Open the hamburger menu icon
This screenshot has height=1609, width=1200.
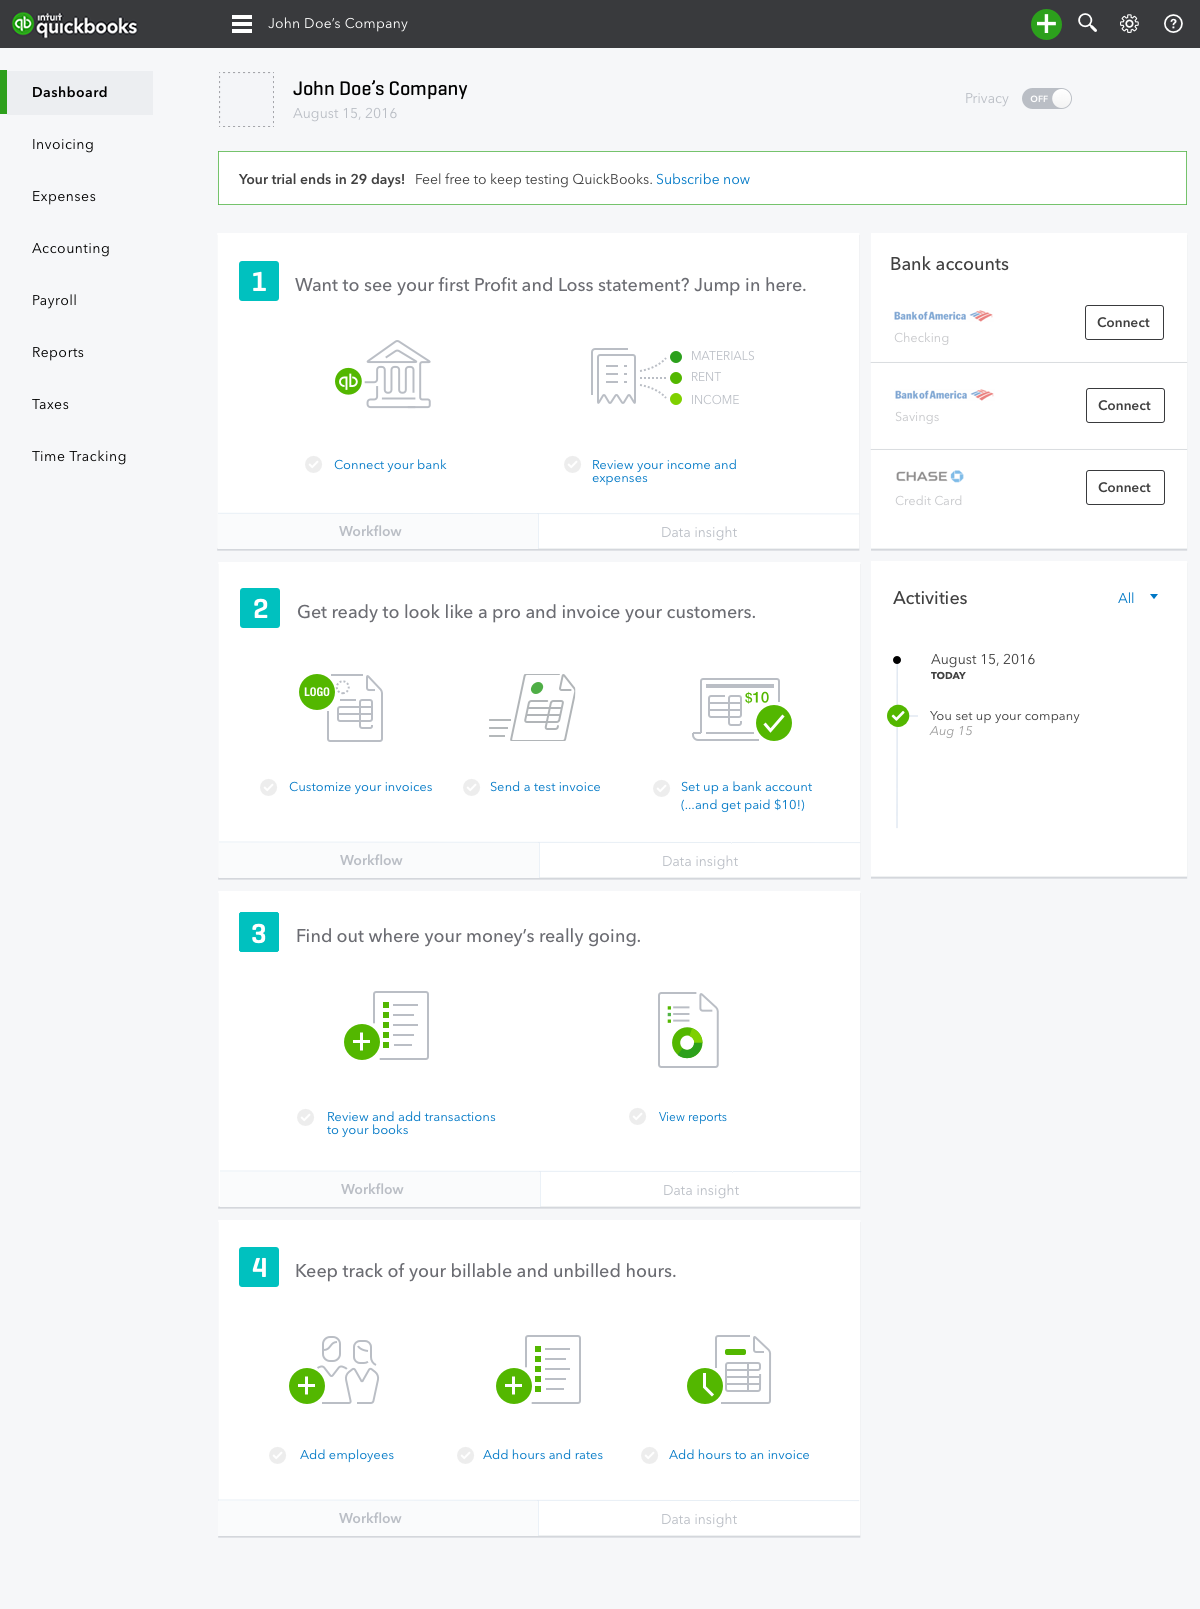(242, 24)
